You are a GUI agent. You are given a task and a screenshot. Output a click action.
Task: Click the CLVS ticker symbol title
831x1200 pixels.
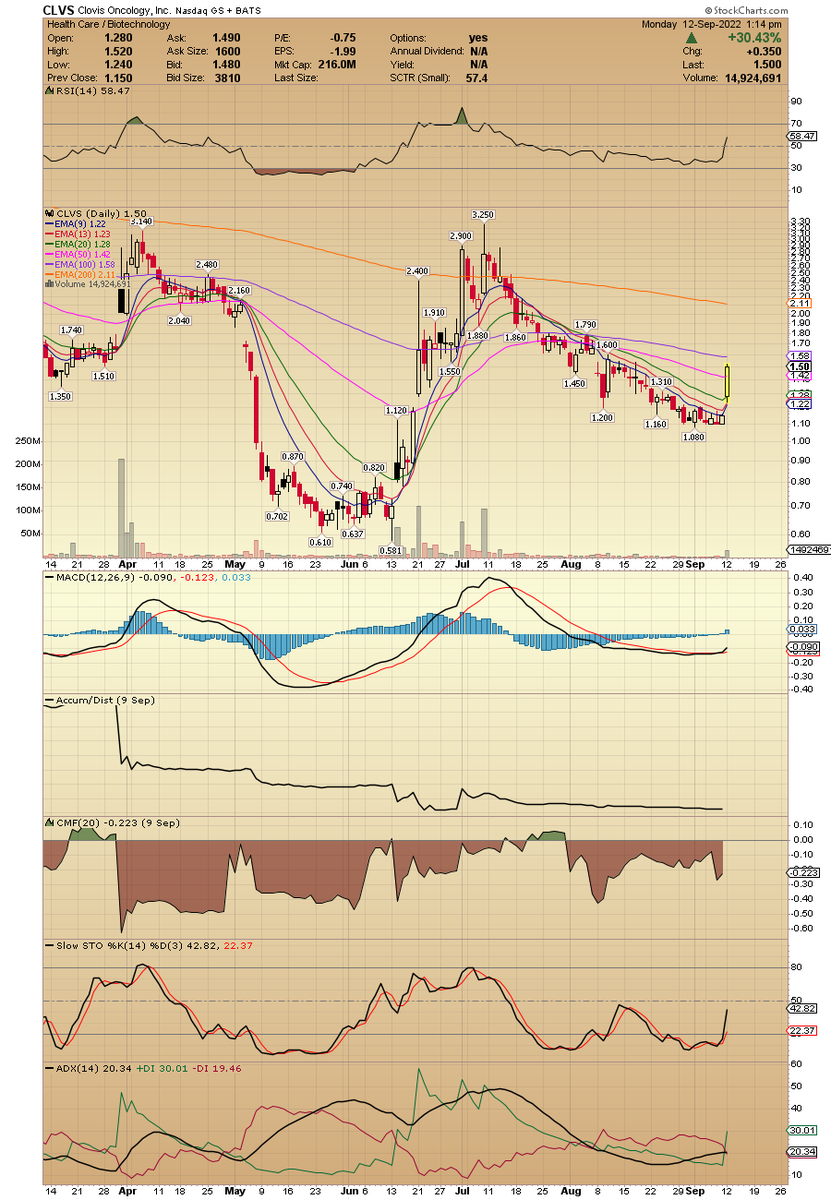pos(59,10)
